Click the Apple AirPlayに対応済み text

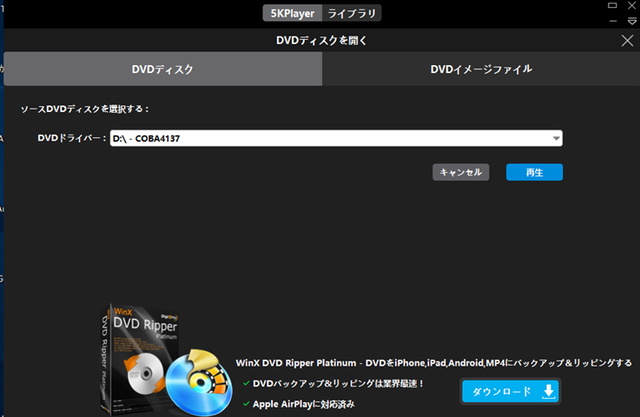tap(304, 404)
